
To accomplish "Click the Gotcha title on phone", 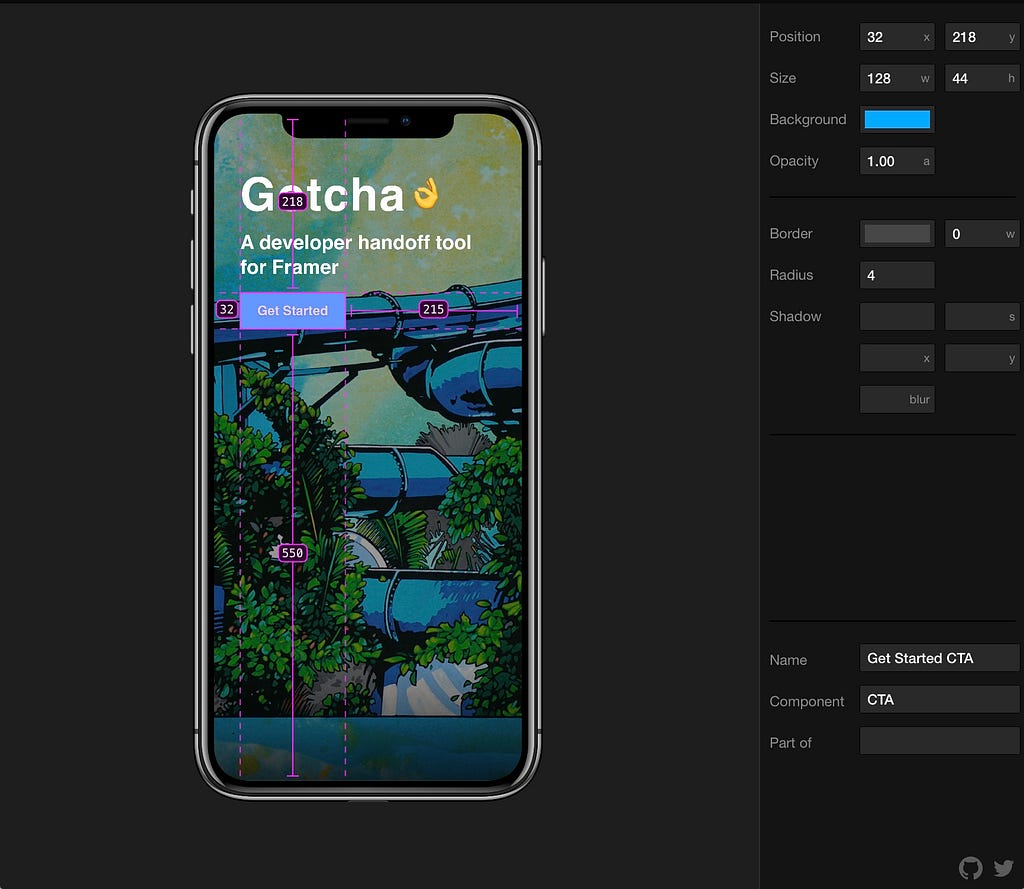I will (x=322, y=194).
